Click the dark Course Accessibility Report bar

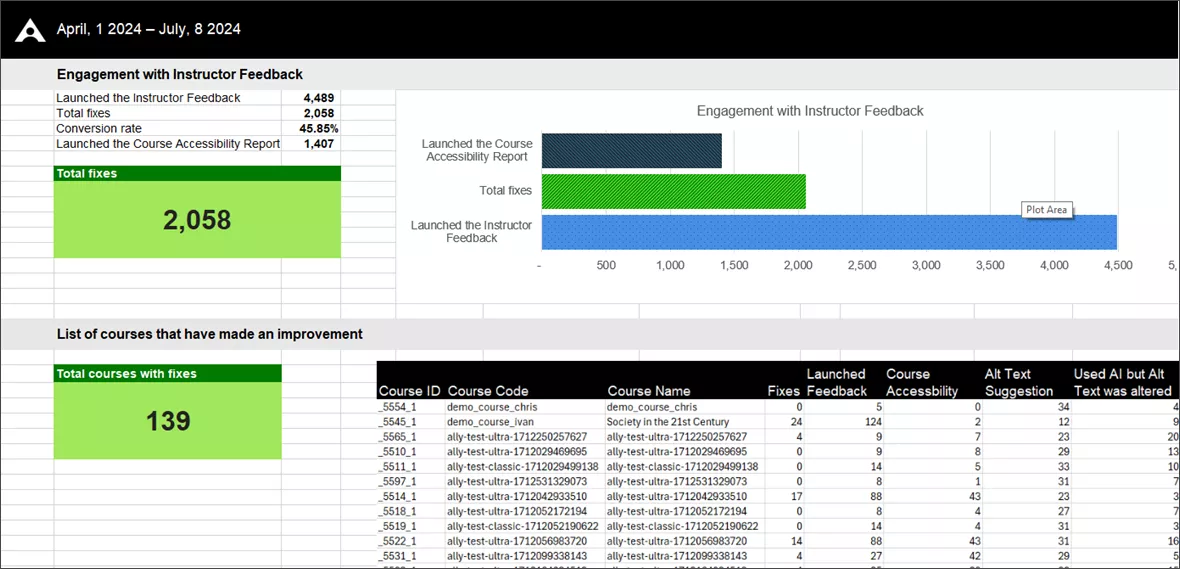pyautogui.click(x=631, y=151)
